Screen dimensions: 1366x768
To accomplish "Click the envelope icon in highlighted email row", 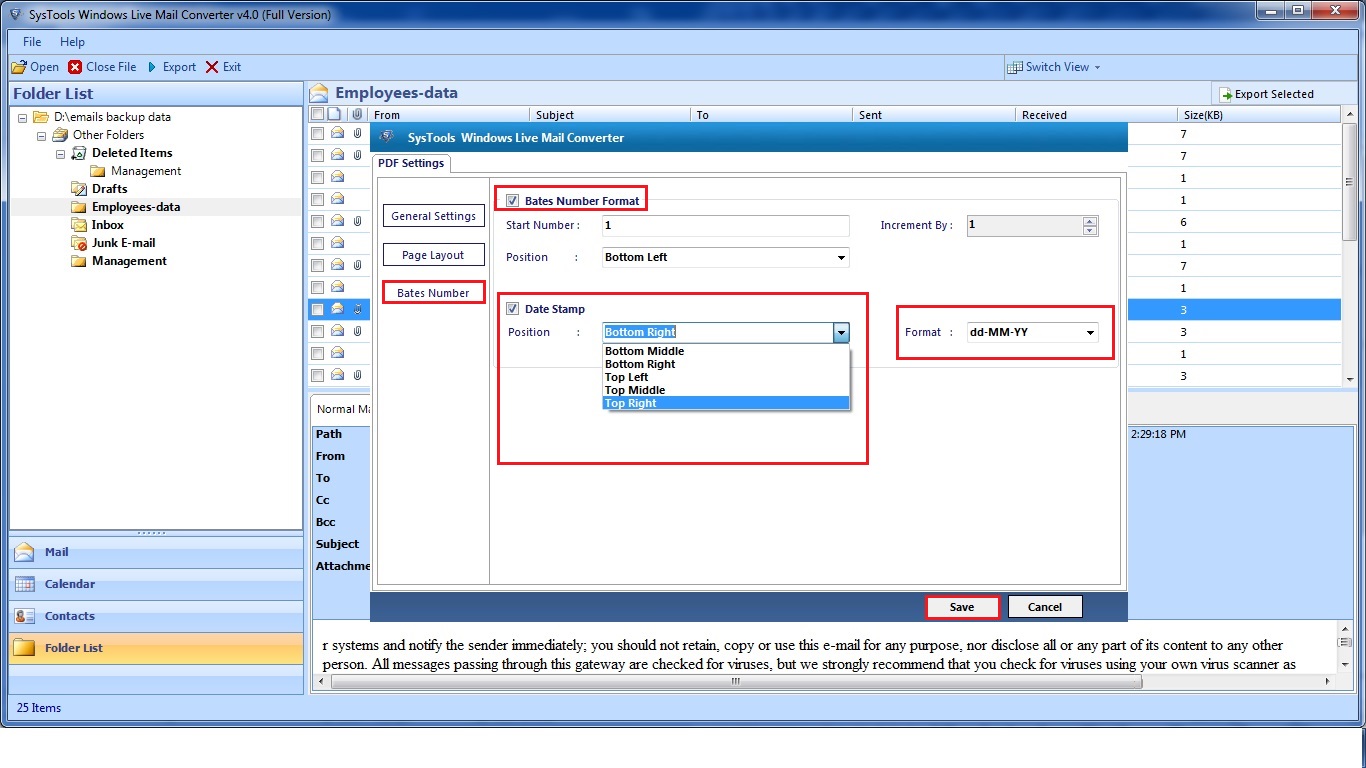I will [338, 309].
